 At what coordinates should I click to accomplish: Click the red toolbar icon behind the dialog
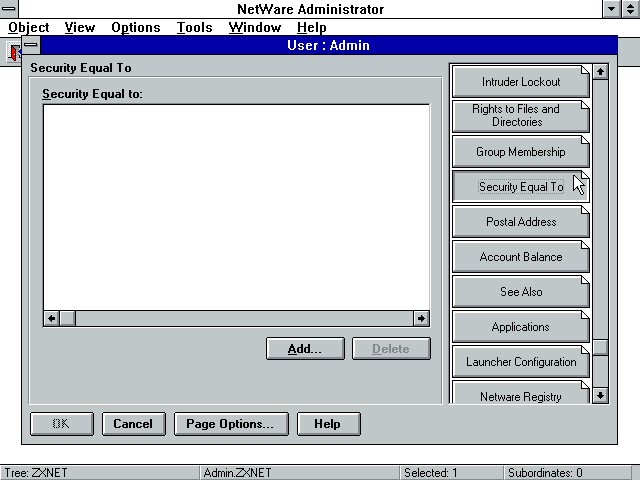[x=15, y=52]
